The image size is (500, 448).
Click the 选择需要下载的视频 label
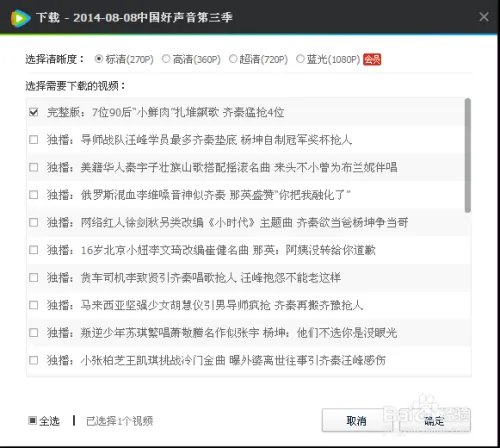(75, 86)
